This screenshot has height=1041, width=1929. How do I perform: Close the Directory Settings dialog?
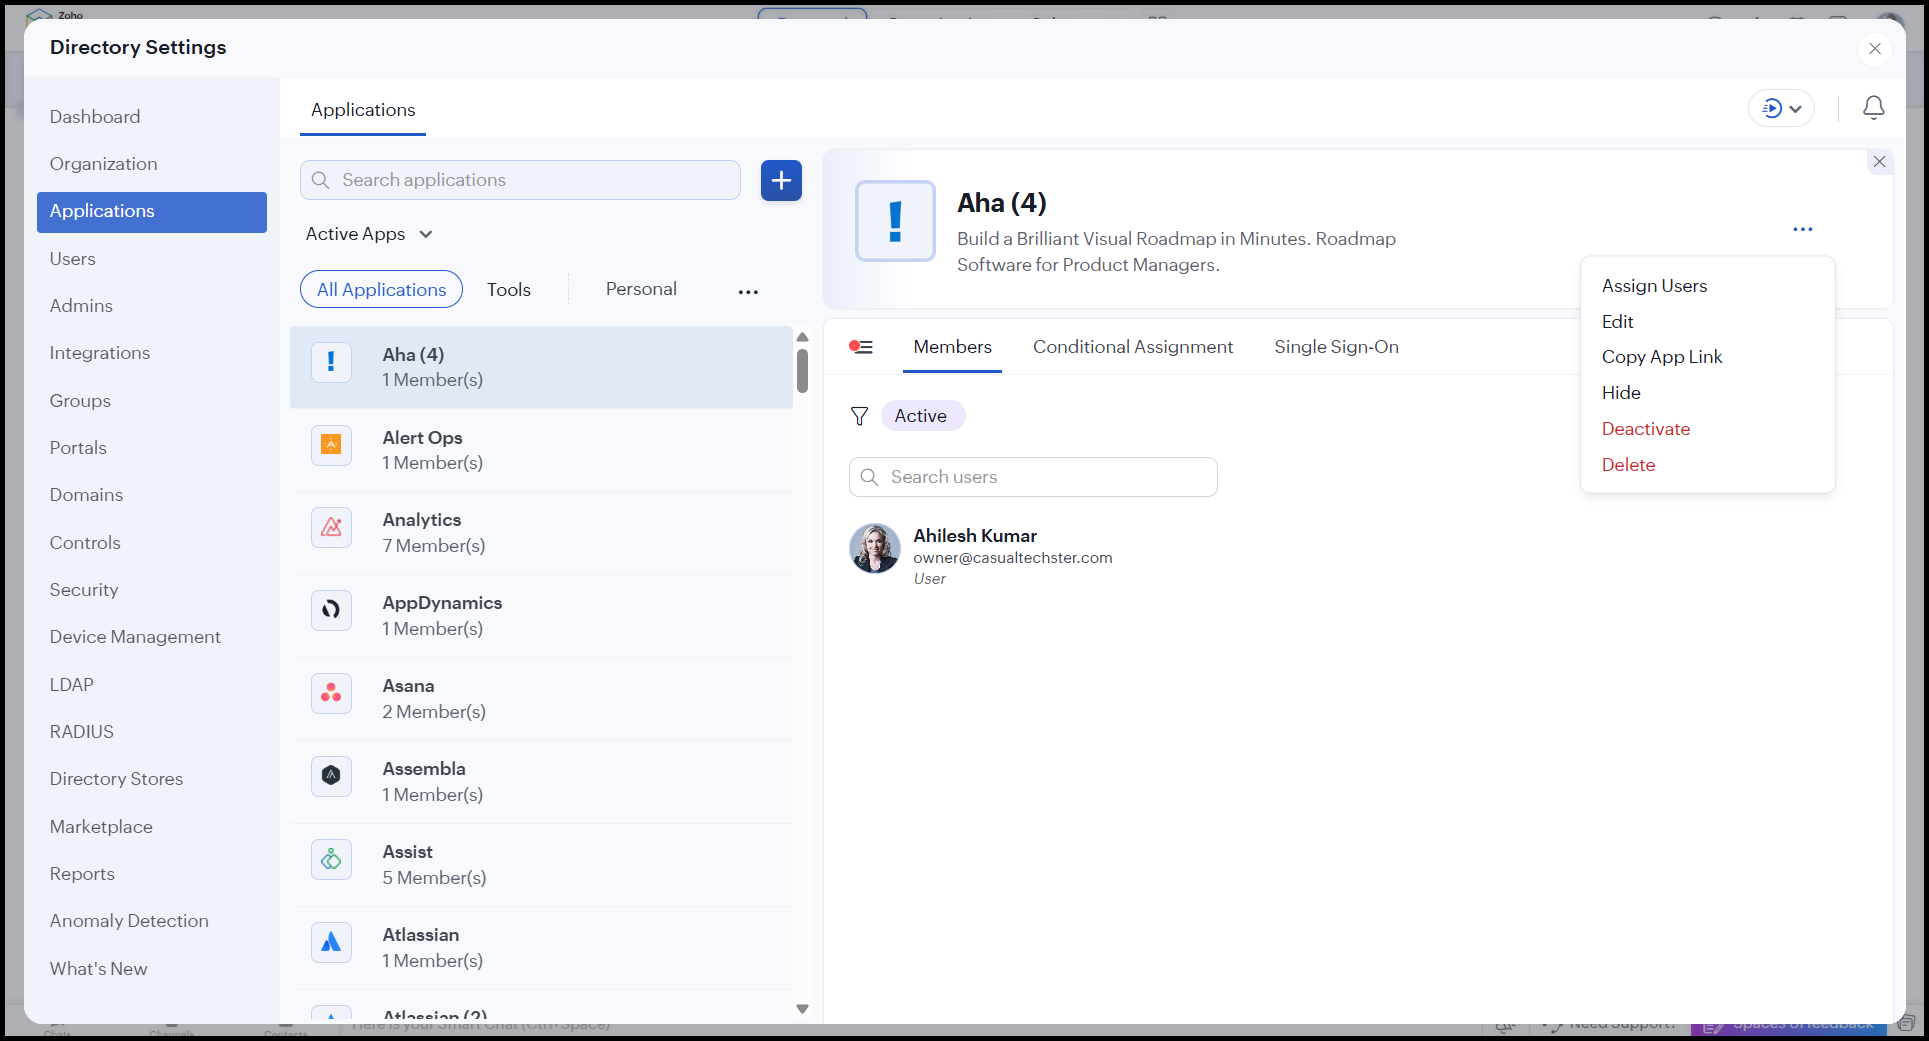(x=1874, y=48)
